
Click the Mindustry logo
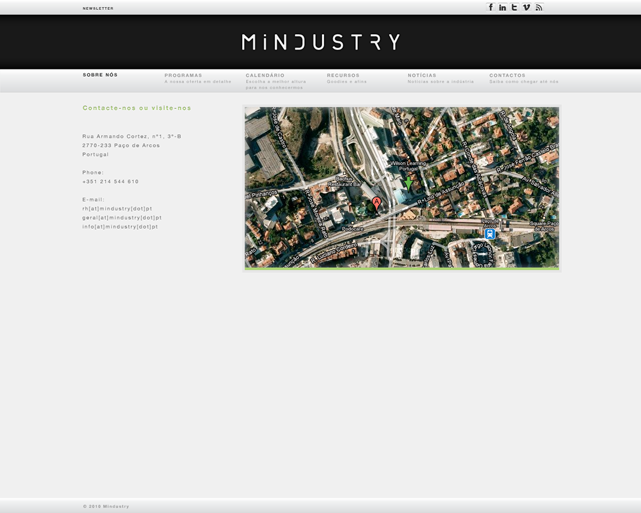tap(320, 42)
